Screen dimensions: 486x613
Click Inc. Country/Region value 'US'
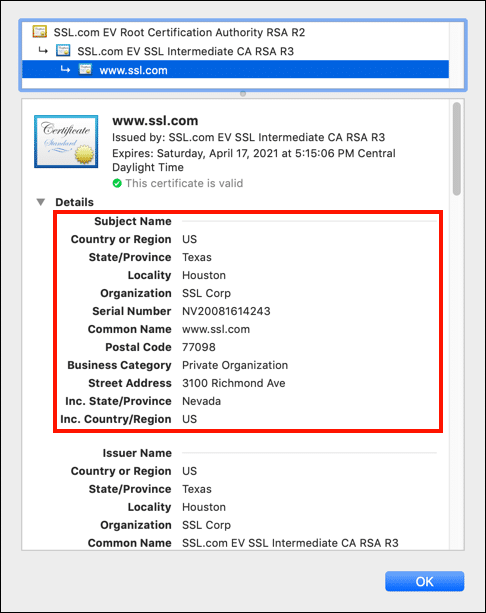pos(190,419)
